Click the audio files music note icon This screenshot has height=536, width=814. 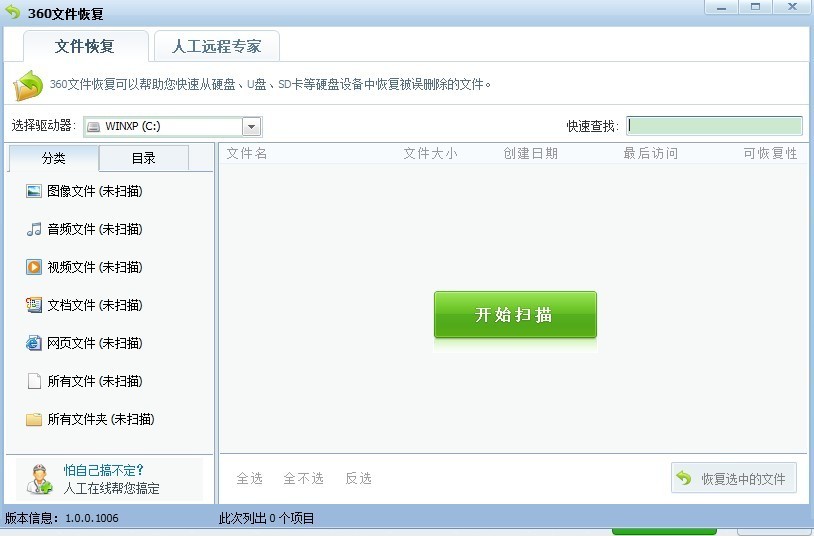pyautogui.click(x=34, y=229)
